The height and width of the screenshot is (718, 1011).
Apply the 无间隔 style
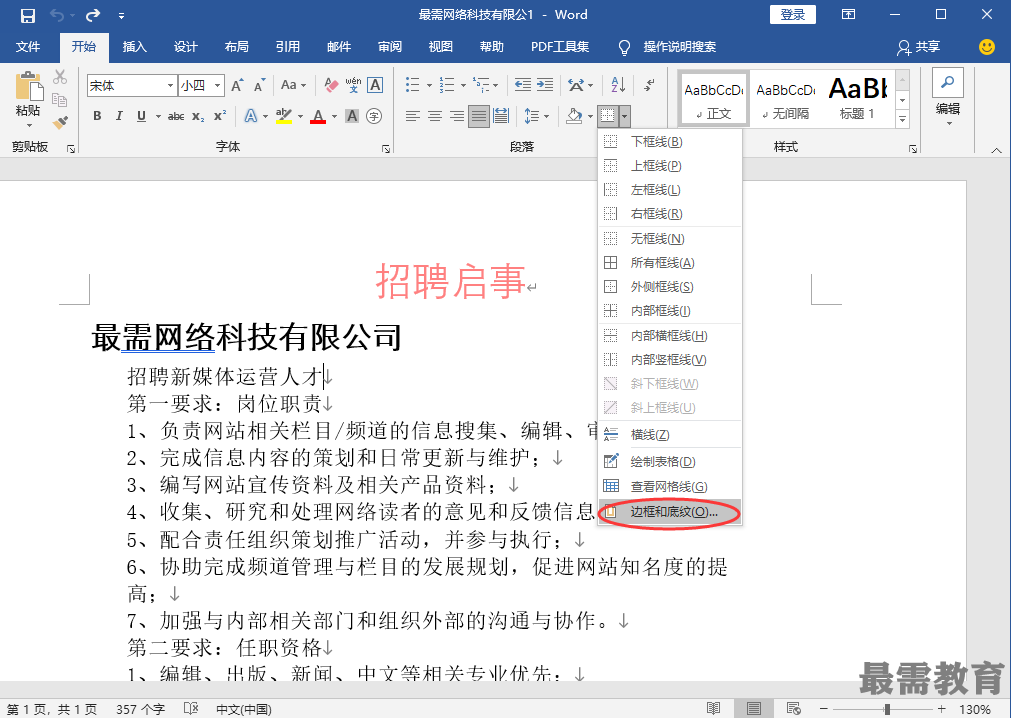pos(786,98)
